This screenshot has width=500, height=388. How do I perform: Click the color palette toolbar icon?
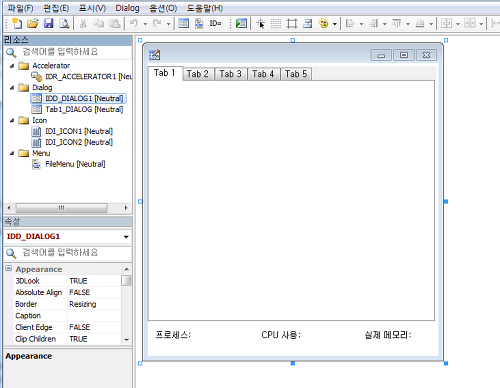[324, 23]
